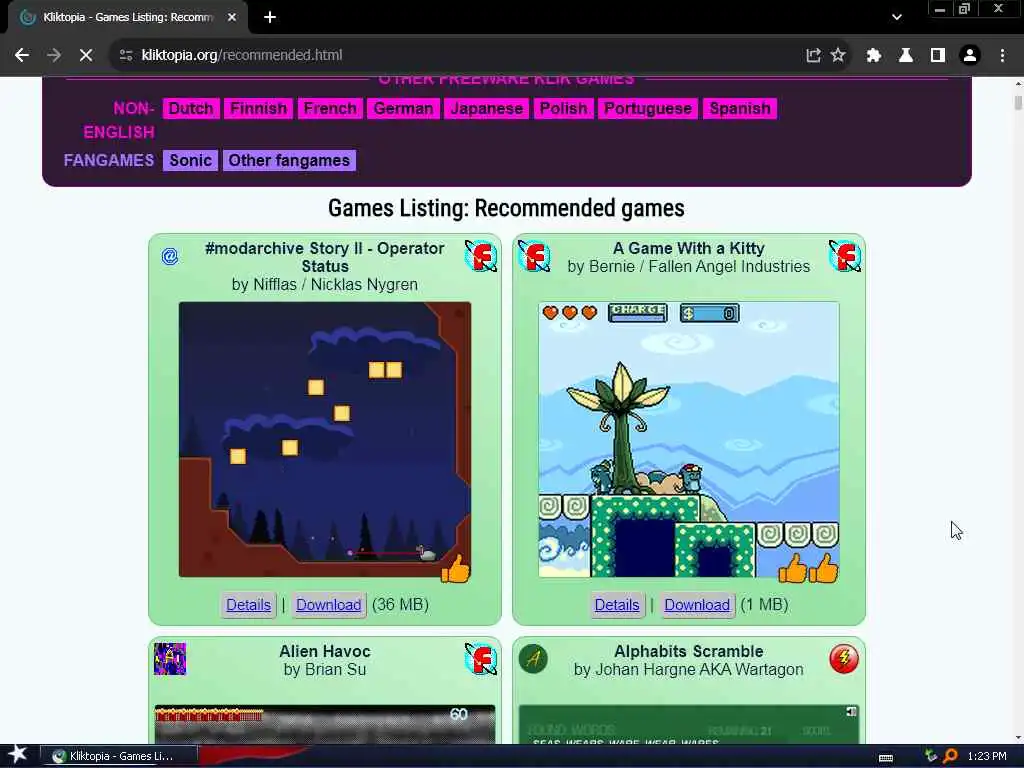Toggle the browser side panel
The height and width of the screenshot is (768, 1024).
tap(938, 56)
